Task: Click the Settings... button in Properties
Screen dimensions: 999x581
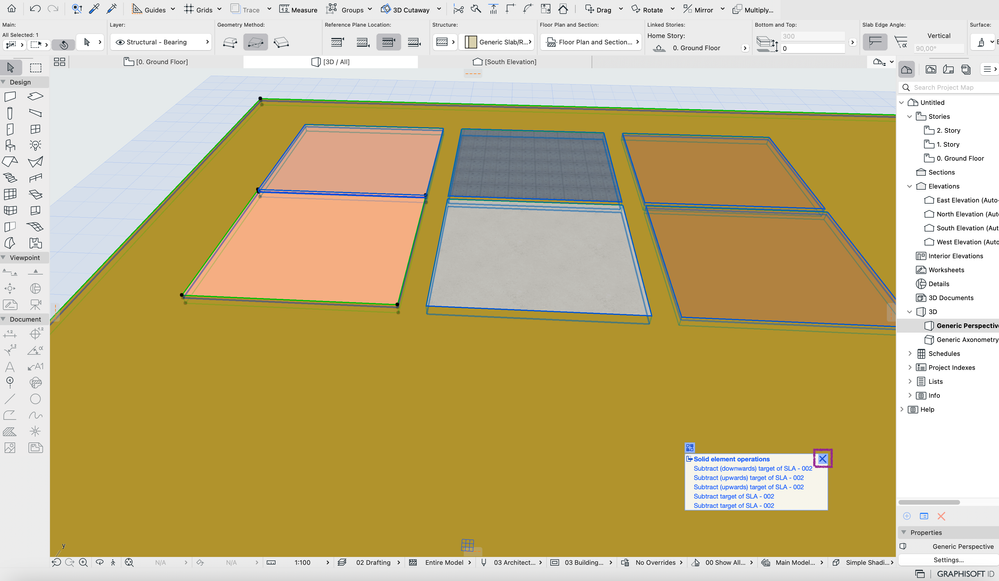Action: tap(948, 560)
